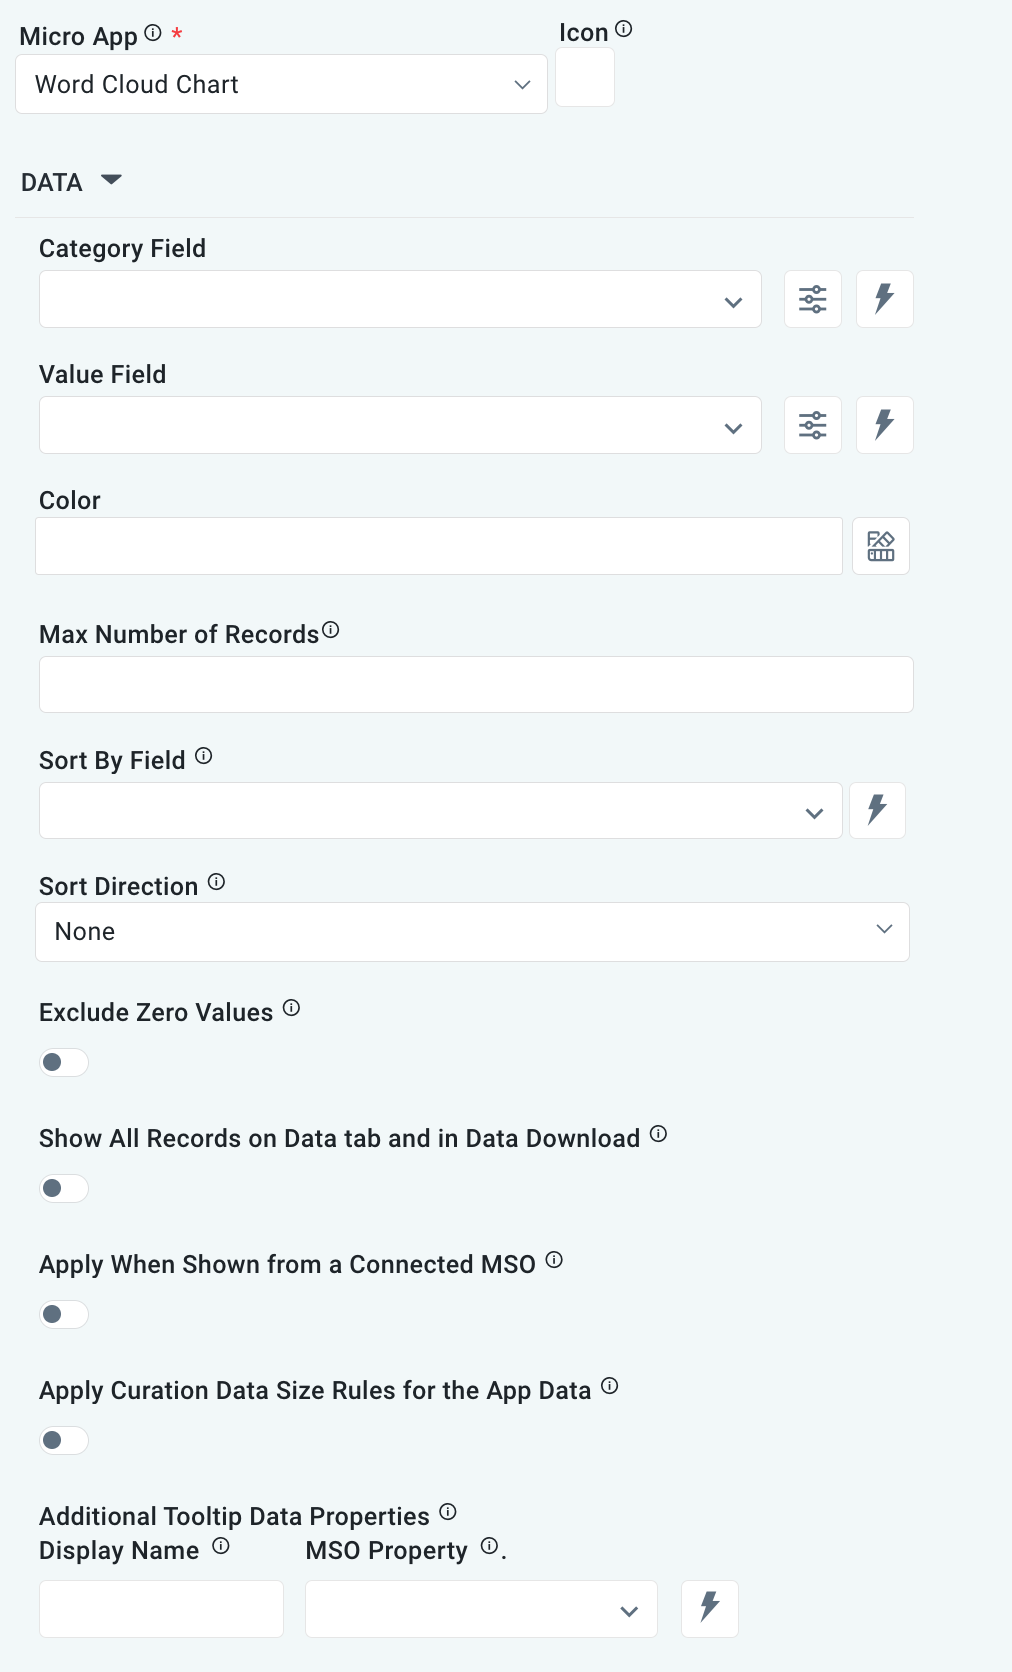
Task: Open the Color palette picker icon
Action: (x=881, y=546)
